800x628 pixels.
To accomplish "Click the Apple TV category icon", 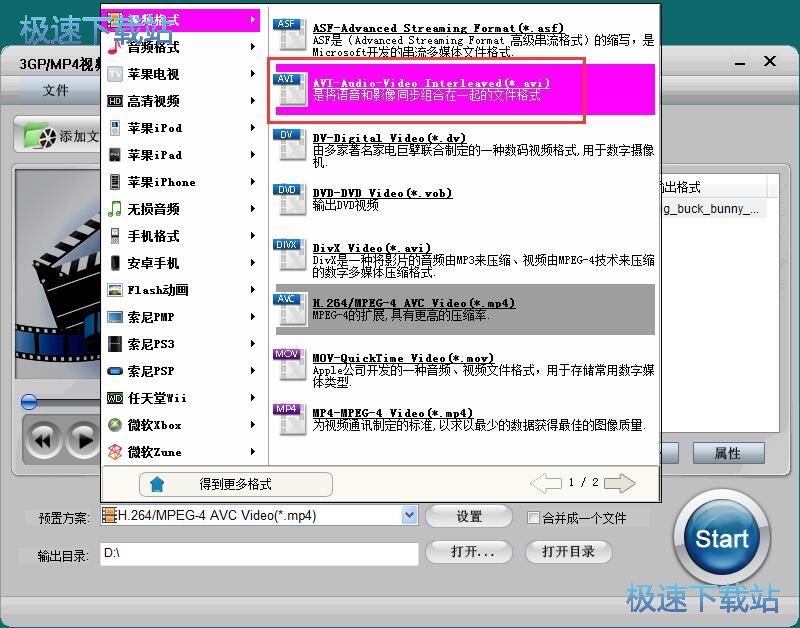I will point(115,74).
